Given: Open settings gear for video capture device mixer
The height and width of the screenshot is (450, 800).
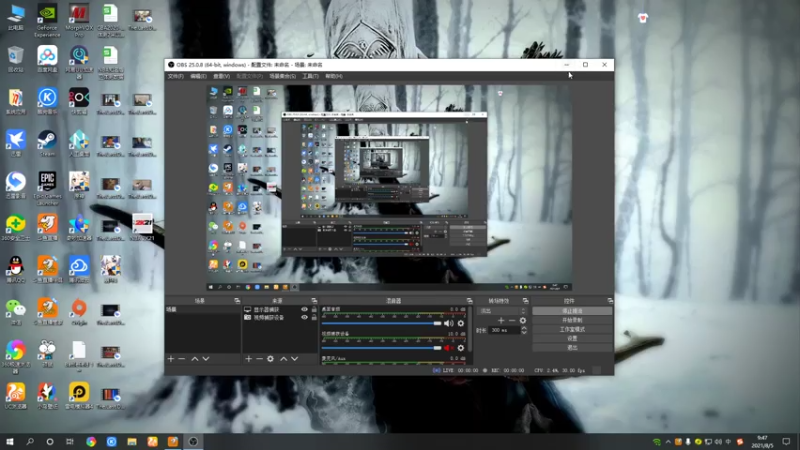Looking at the screenshot, I should pos(461,348).
